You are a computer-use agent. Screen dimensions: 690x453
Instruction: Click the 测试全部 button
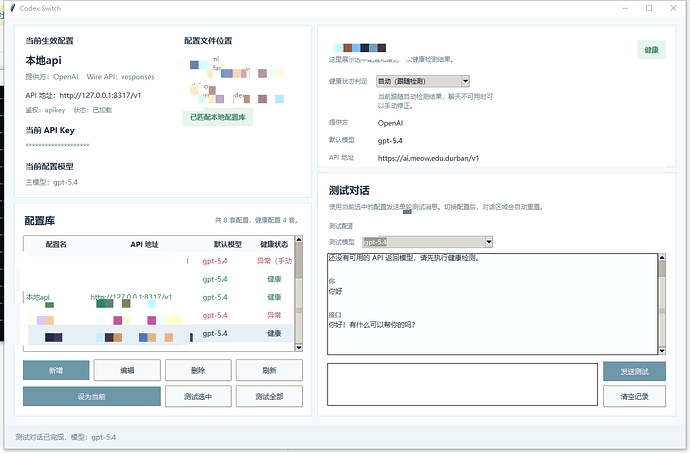[269, 396]
